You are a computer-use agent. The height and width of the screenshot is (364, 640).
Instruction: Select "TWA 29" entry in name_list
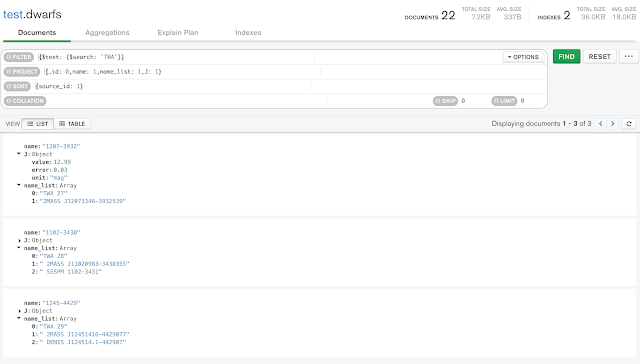[53, 326]
